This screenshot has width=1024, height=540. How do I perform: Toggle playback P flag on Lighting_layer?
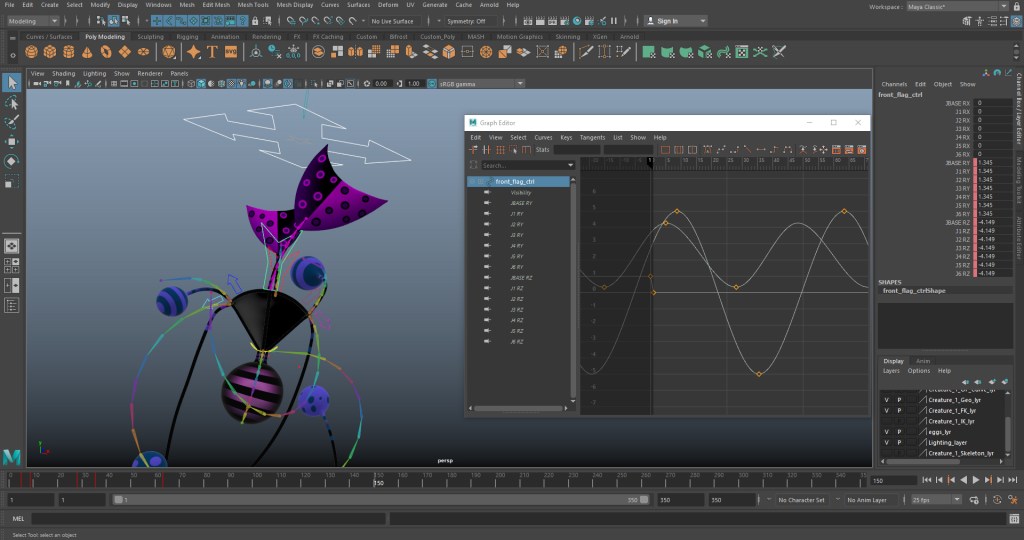pyautogui.click(x=898, y=442)
